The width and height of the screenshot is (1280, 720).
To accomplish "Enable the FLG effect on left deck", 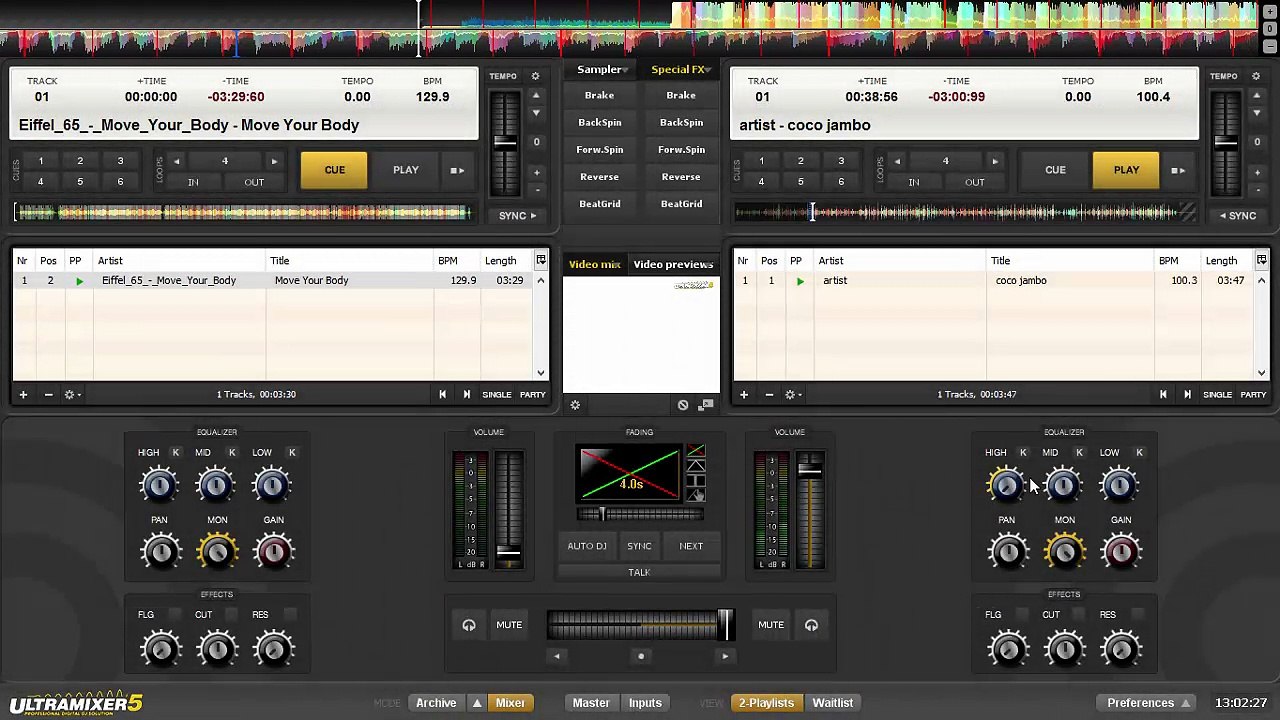I will [x=175, y=614].
